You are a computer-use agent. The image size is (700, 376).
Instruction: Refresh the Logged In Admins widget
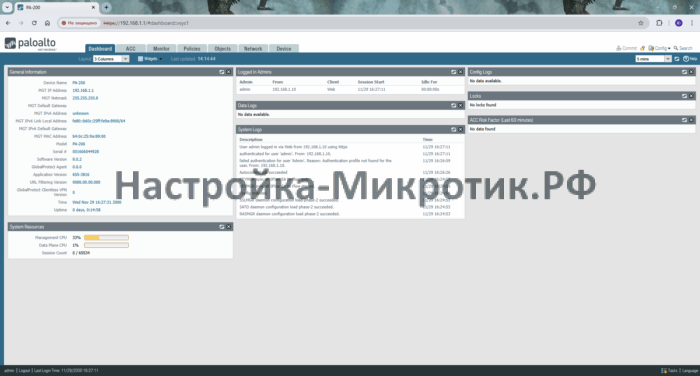454,72
